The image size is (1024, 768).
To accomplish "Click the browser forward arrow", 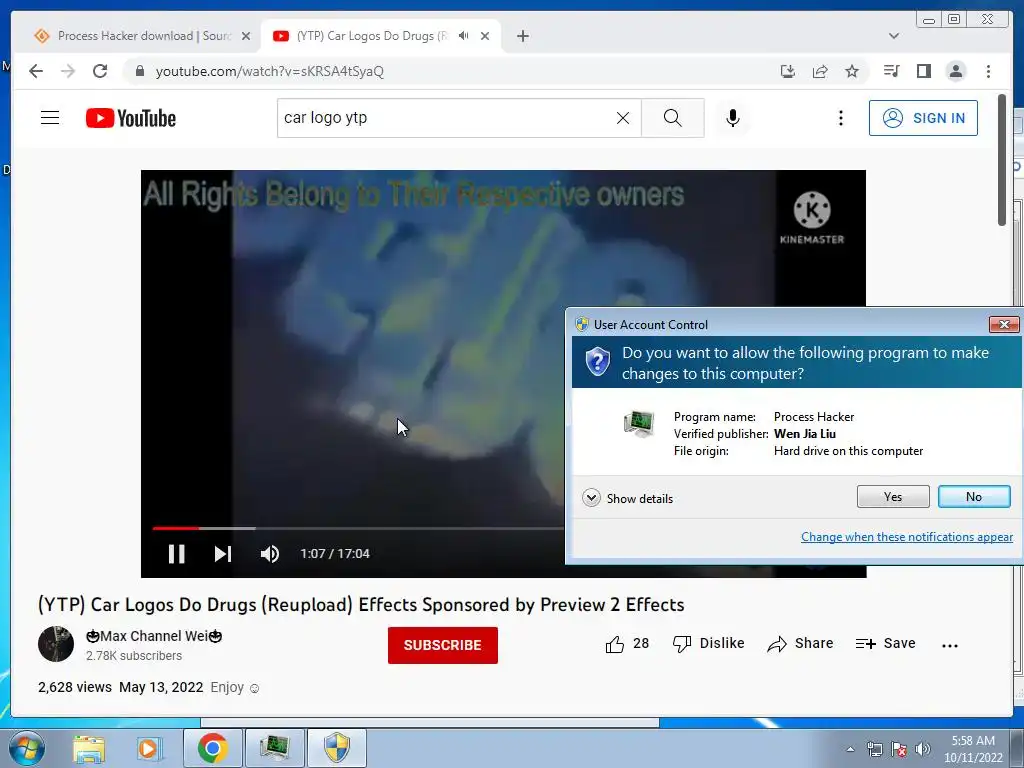I will (x=68, y=71).
